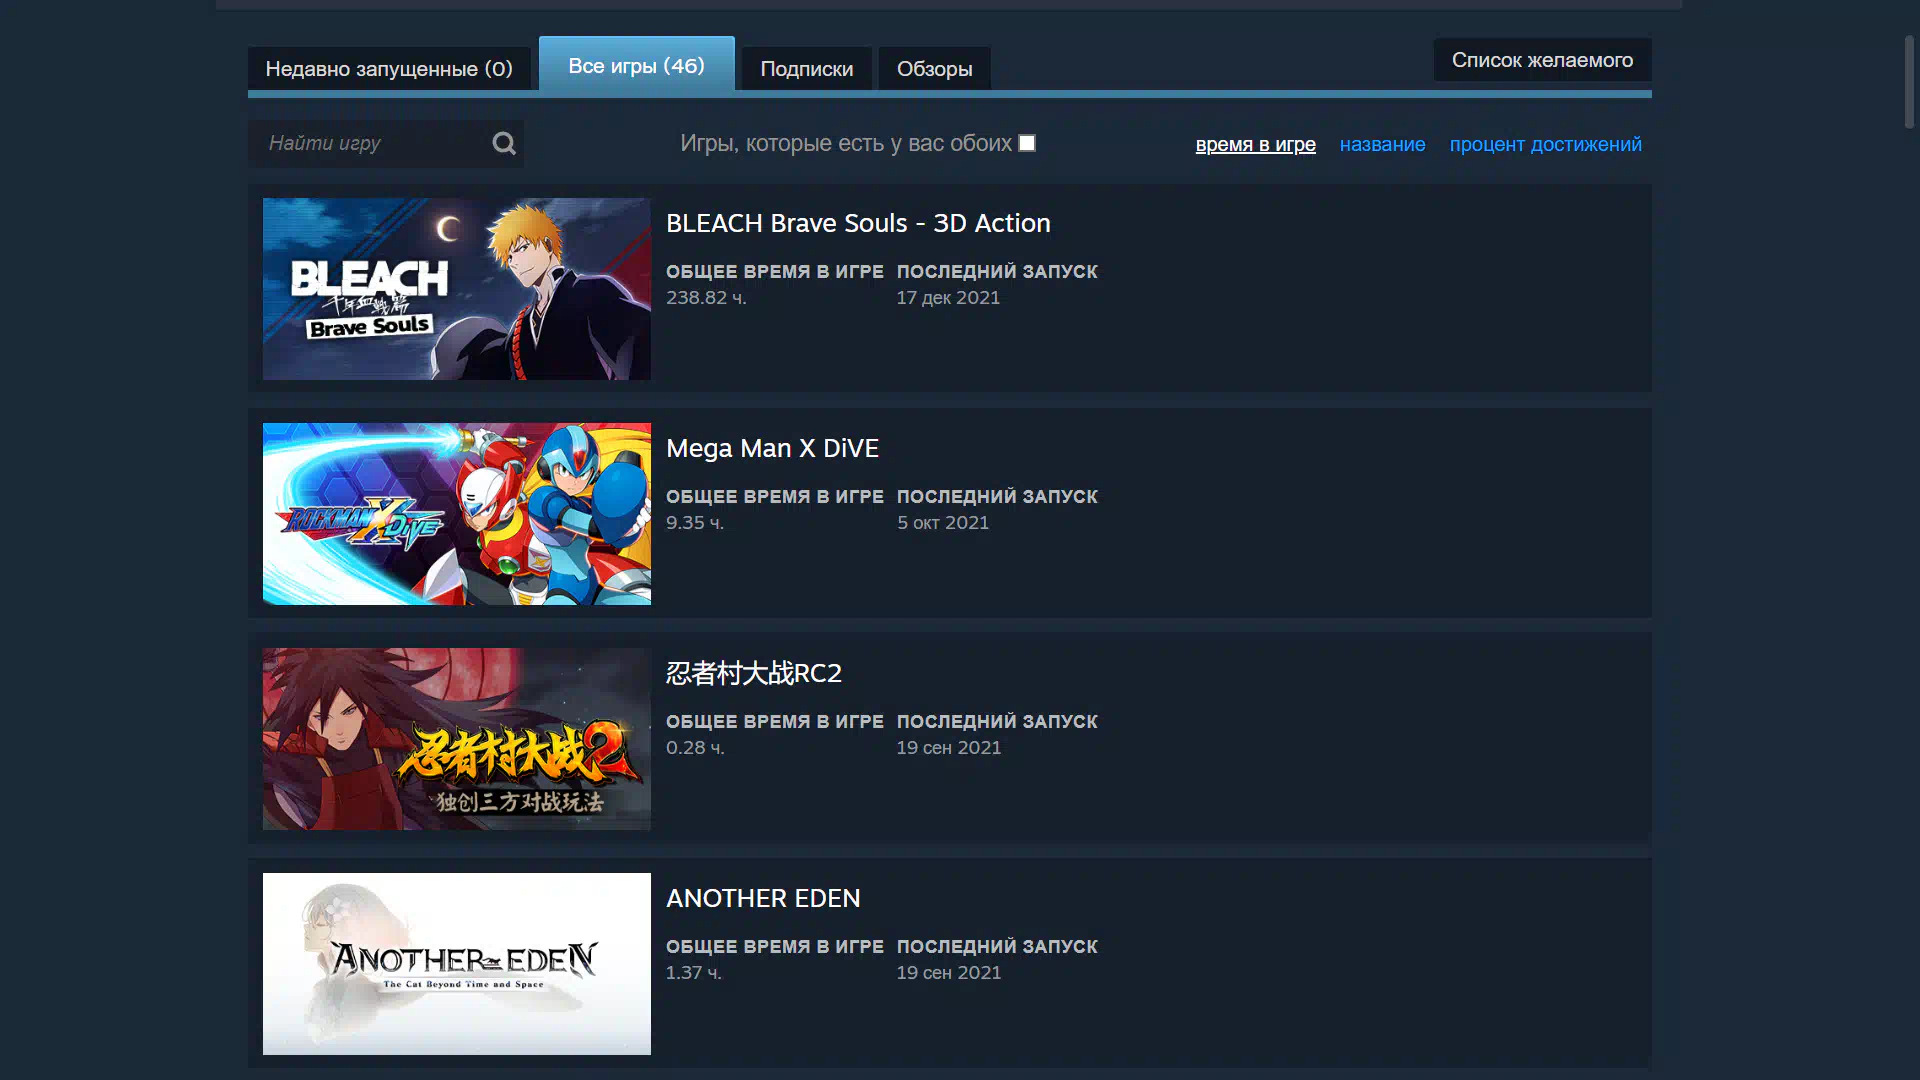The image size is (1920, 1080).
Task: Click the 忍者村大战RC2 title
Action: [754, 673]
